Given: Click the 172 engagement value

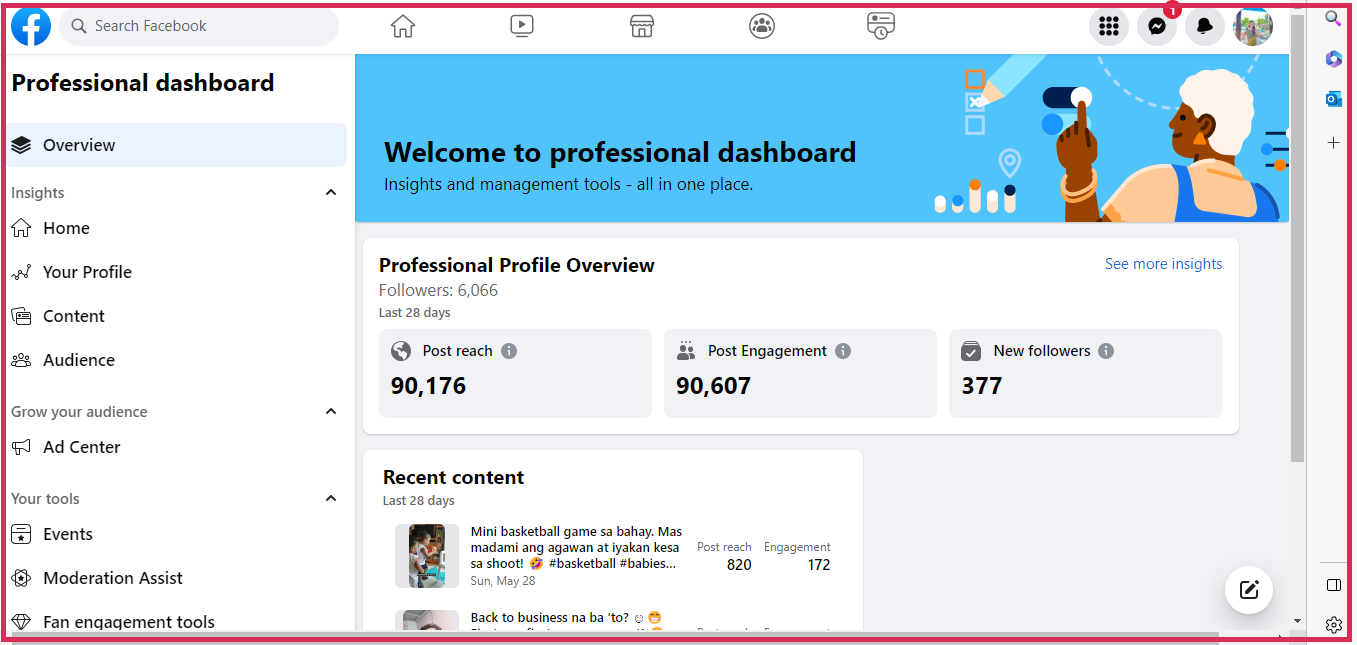Looking at the screenshot, I should tap(819, 565).
